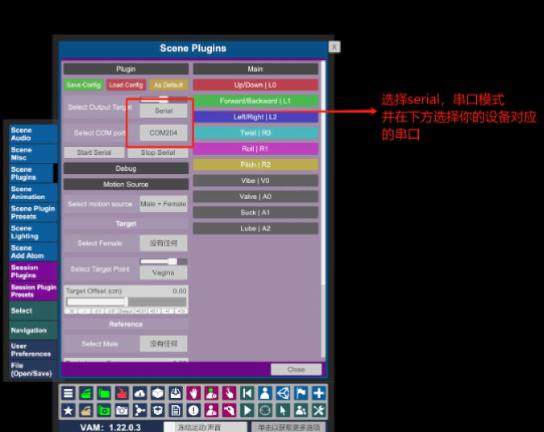Screen dimensions: 544x432
Task: Switch to the Scene Misc tab
Action: [x=33, y=154]
